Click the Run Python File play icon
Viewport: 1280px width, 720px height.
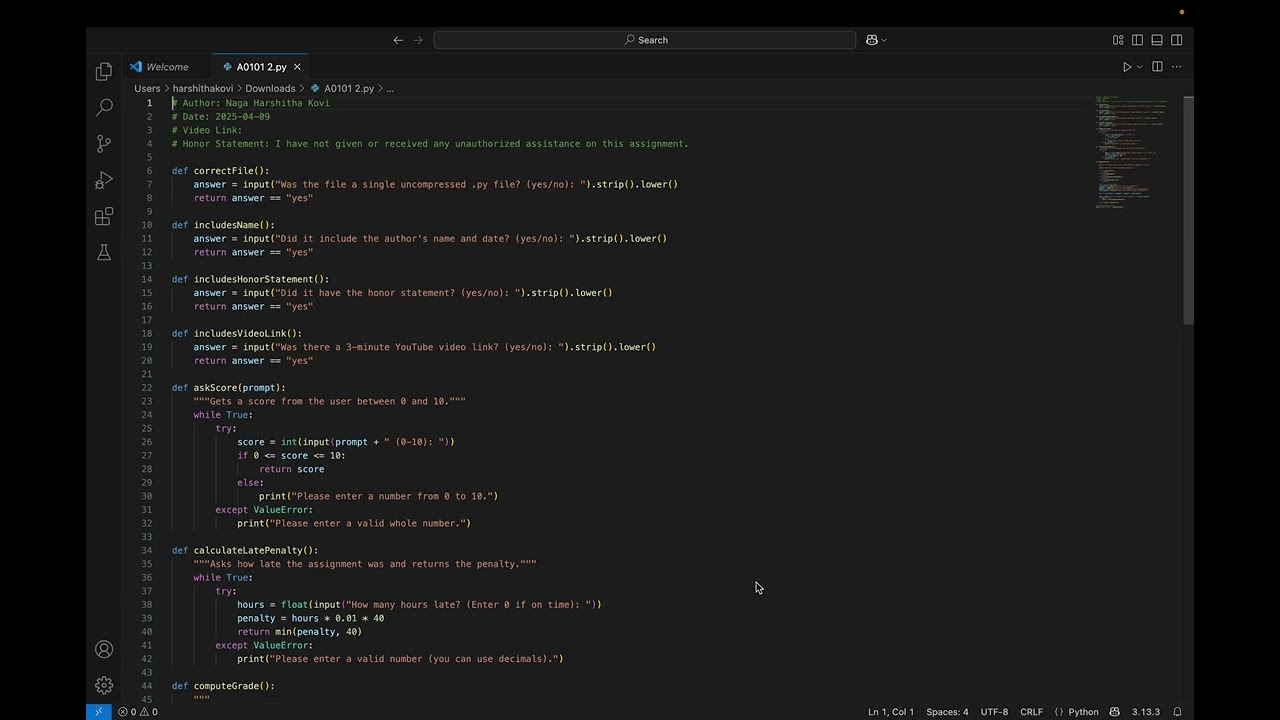pyautogui.click(x=1127, y=67)
